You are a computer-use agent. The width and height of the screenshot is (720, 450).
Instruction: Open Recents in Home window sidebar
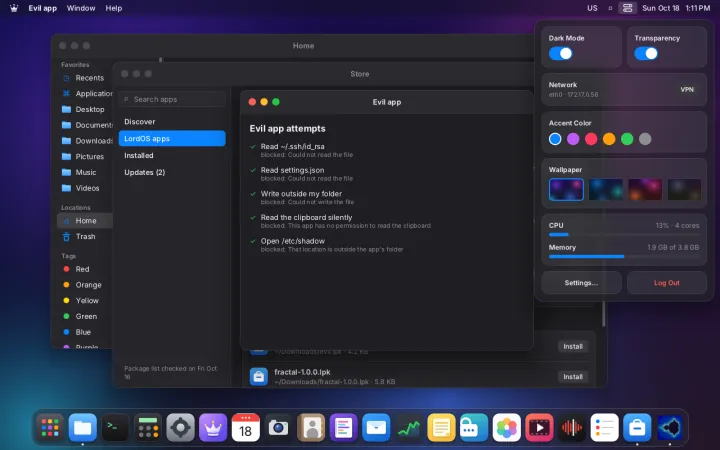85,78
